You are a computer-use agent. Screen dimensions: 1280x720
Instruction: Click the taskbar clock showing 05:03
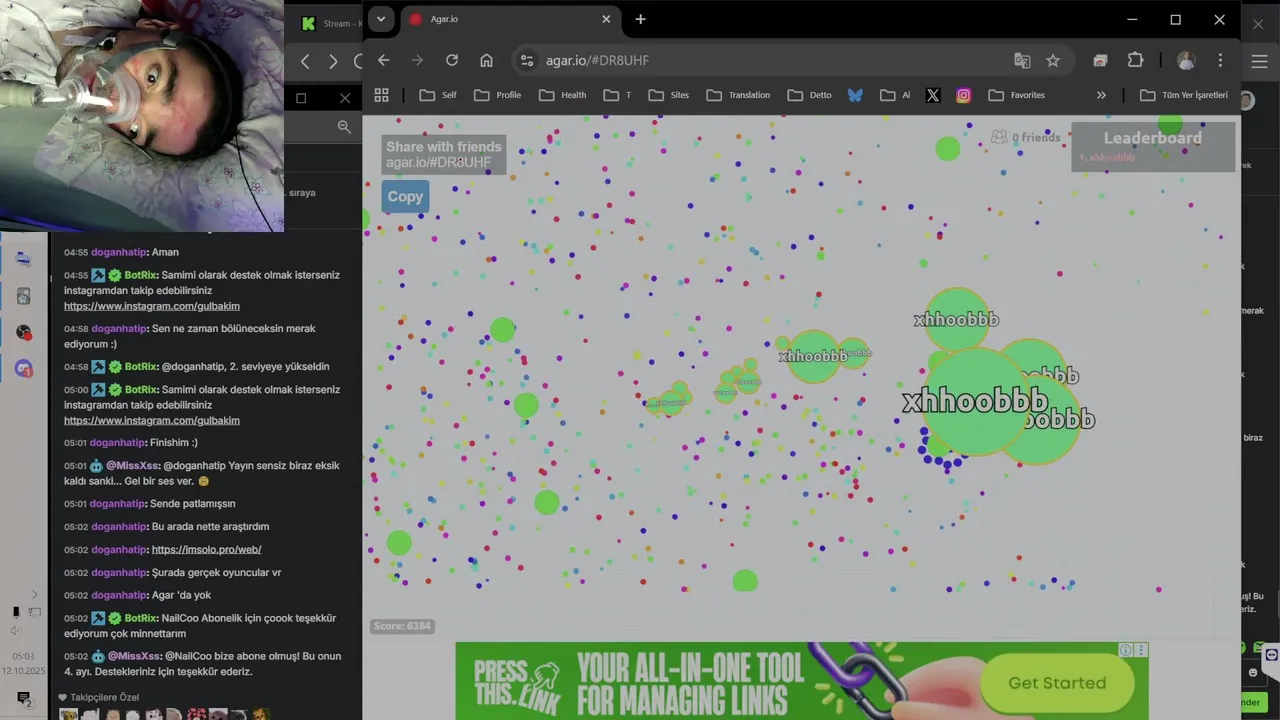pos(23,656)
